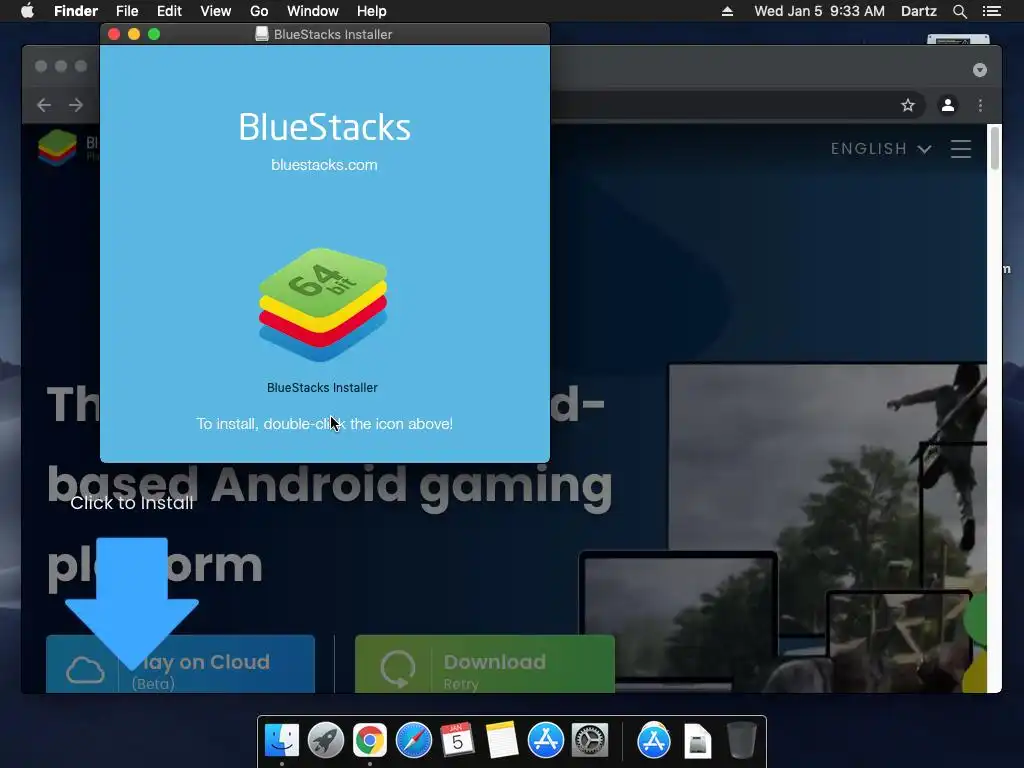This screenshot has height=768, width=1024.
Task: Open the View menu
Action: point(216,11)
